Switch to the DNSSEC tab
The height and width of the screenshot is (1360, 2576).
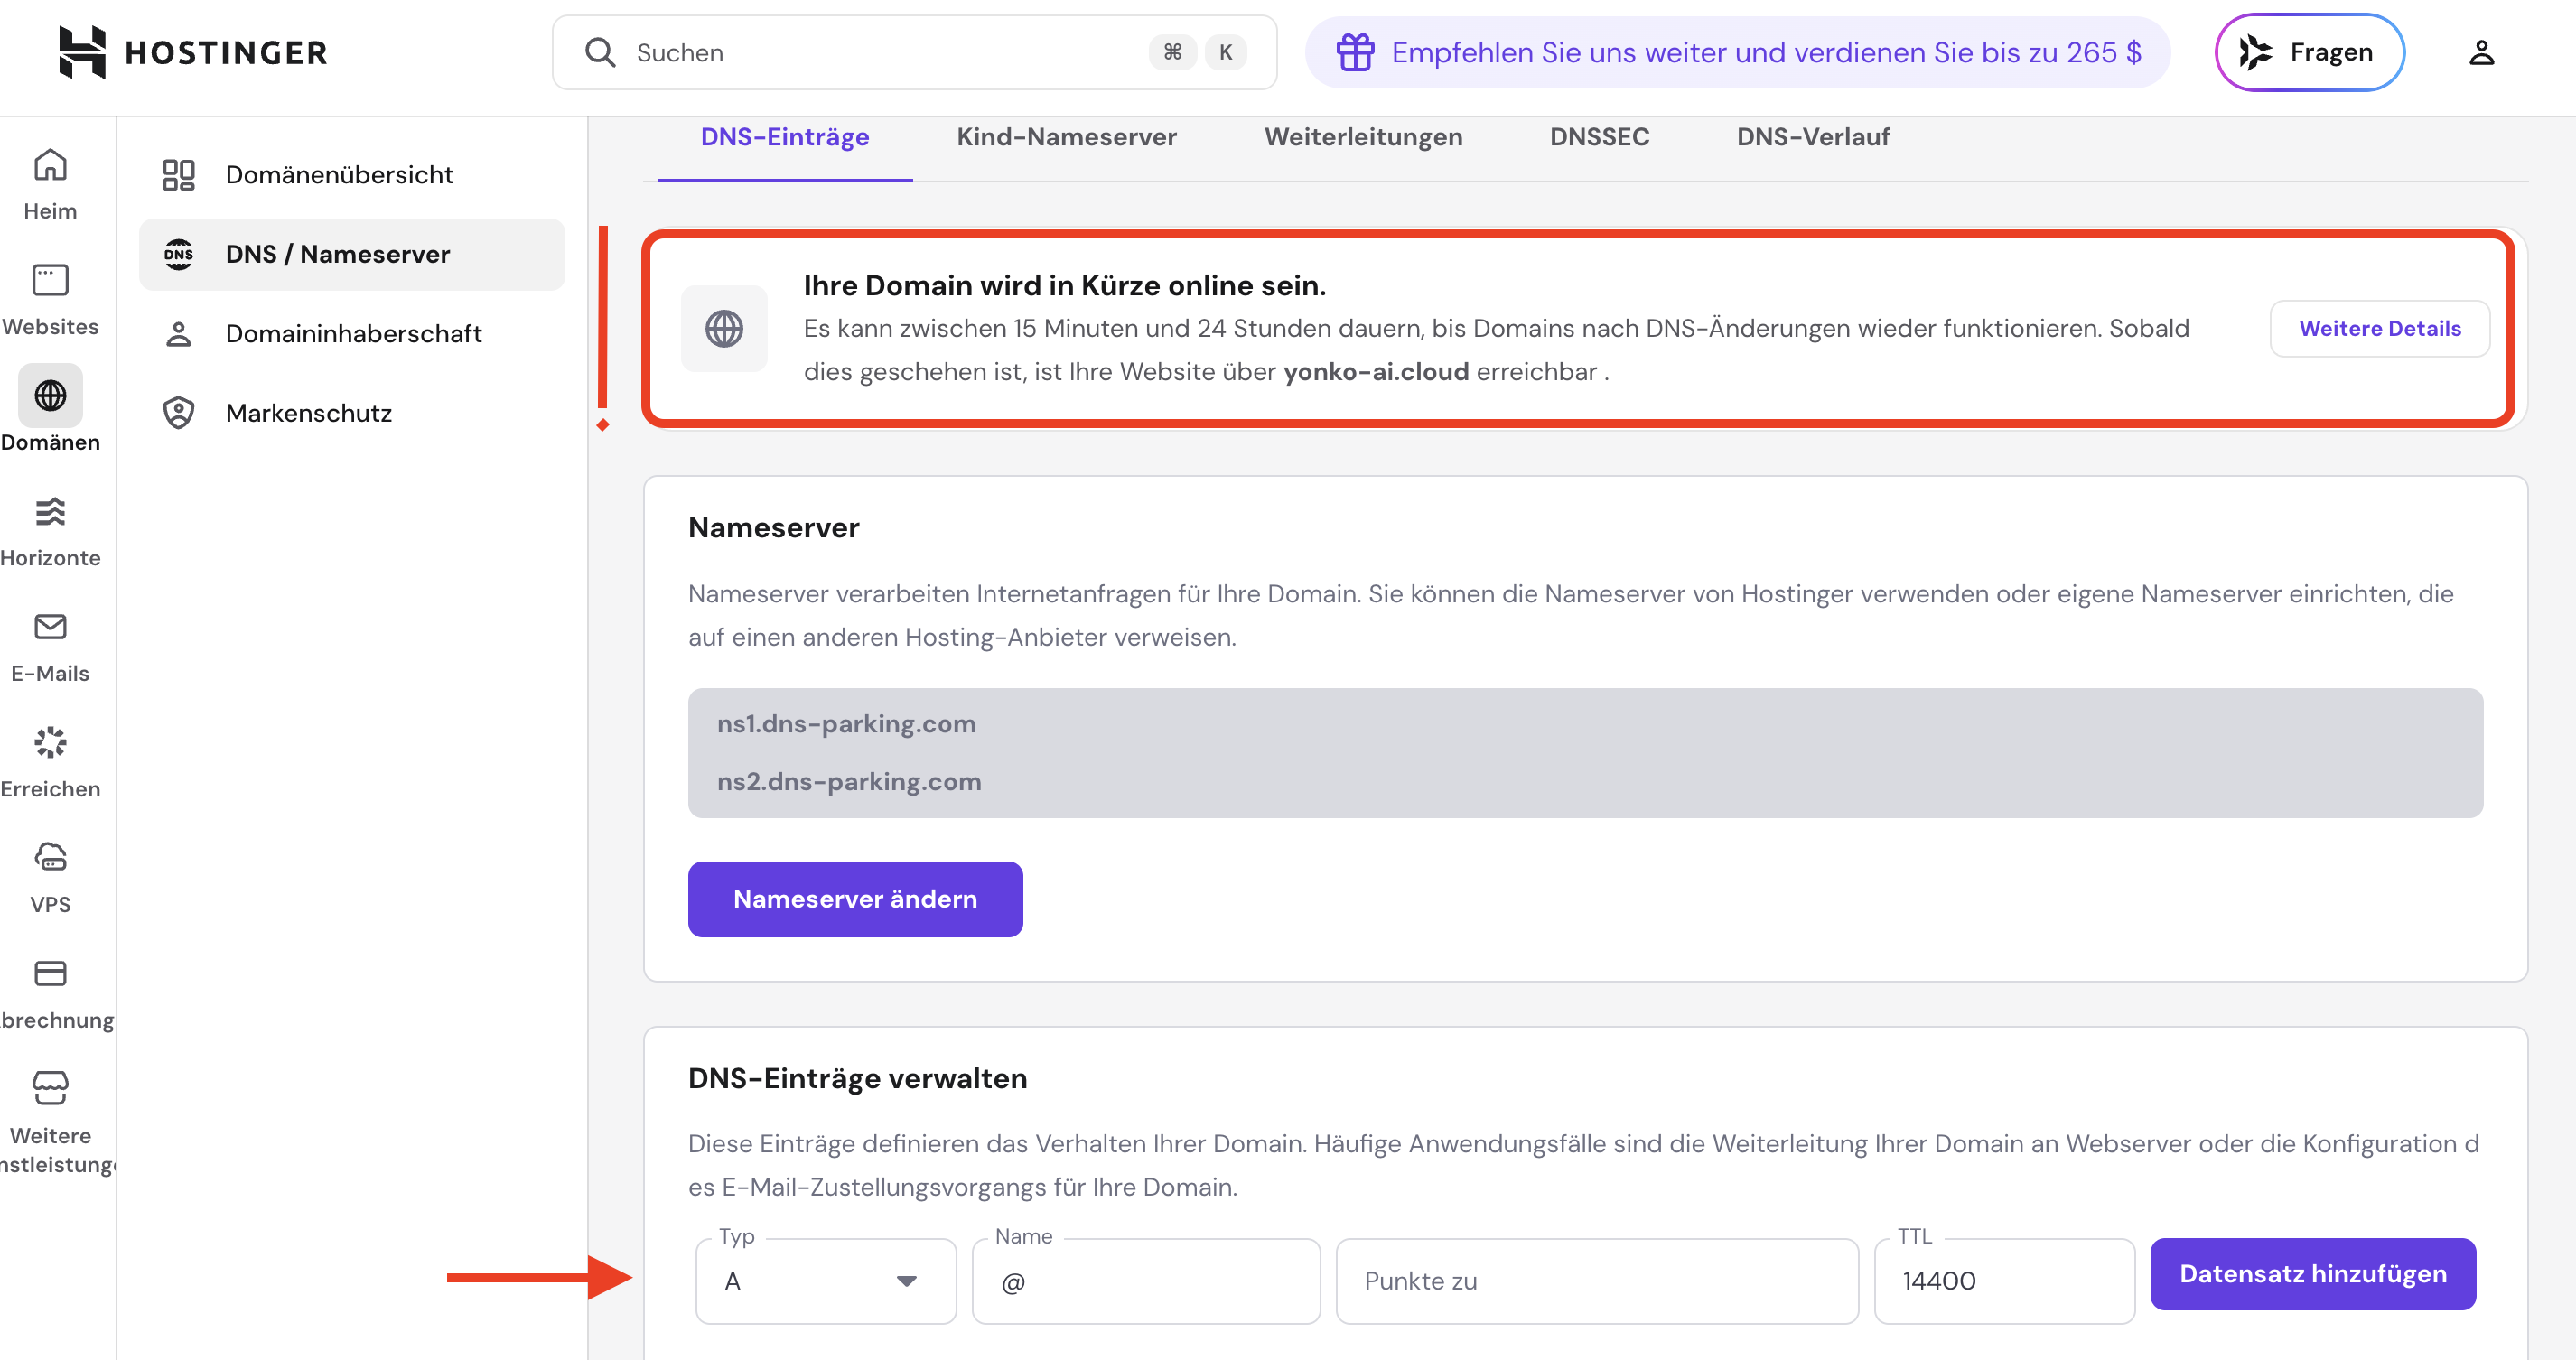pos(1598,137)
